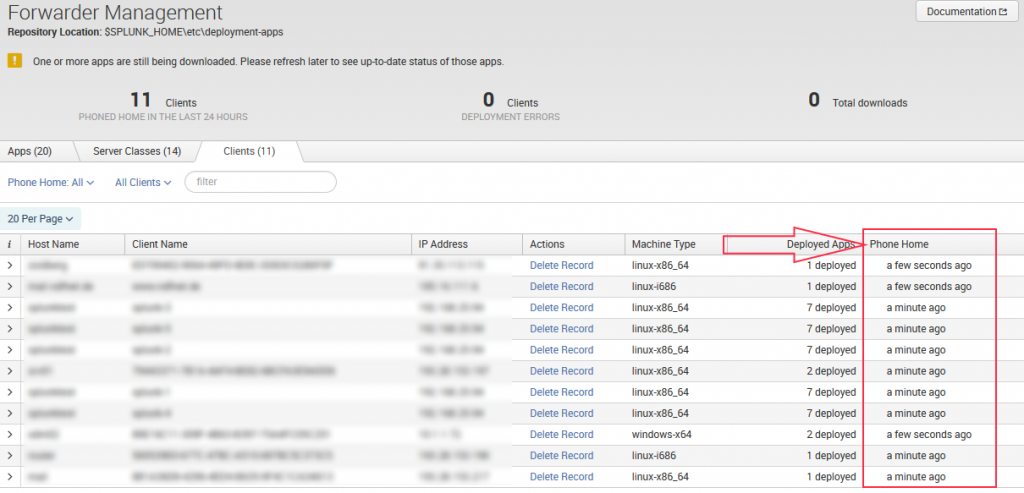Image resolution: width=1024 pixels, height=493 pixels.
Task: Click the '0 Clients' deployment errors statistic
Action: pos(510,107)
